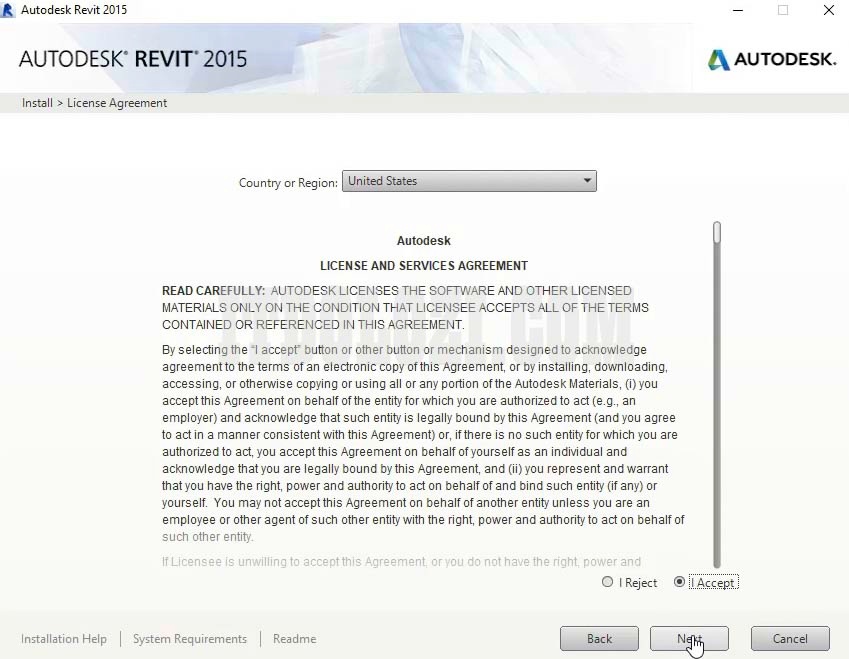Open the Country or Region dropdown
The width and height of the screenshot is (849, 659).
tap(469, 181)
